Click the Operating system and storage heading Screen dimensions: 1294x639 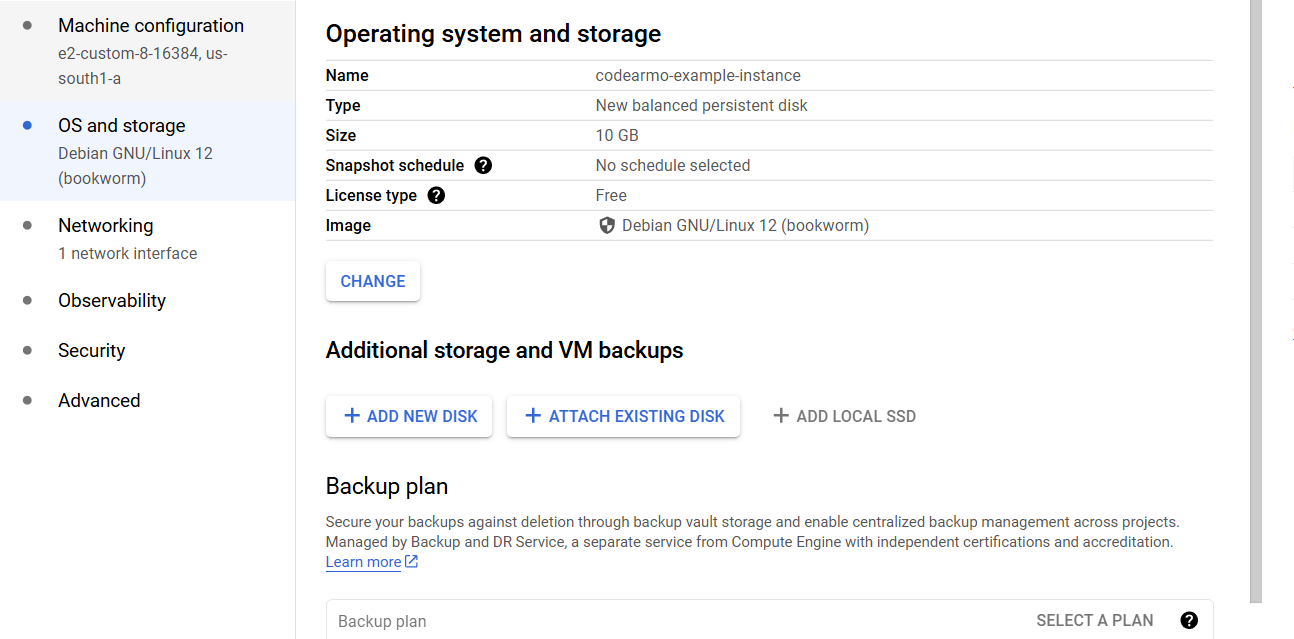click(493, 33)
